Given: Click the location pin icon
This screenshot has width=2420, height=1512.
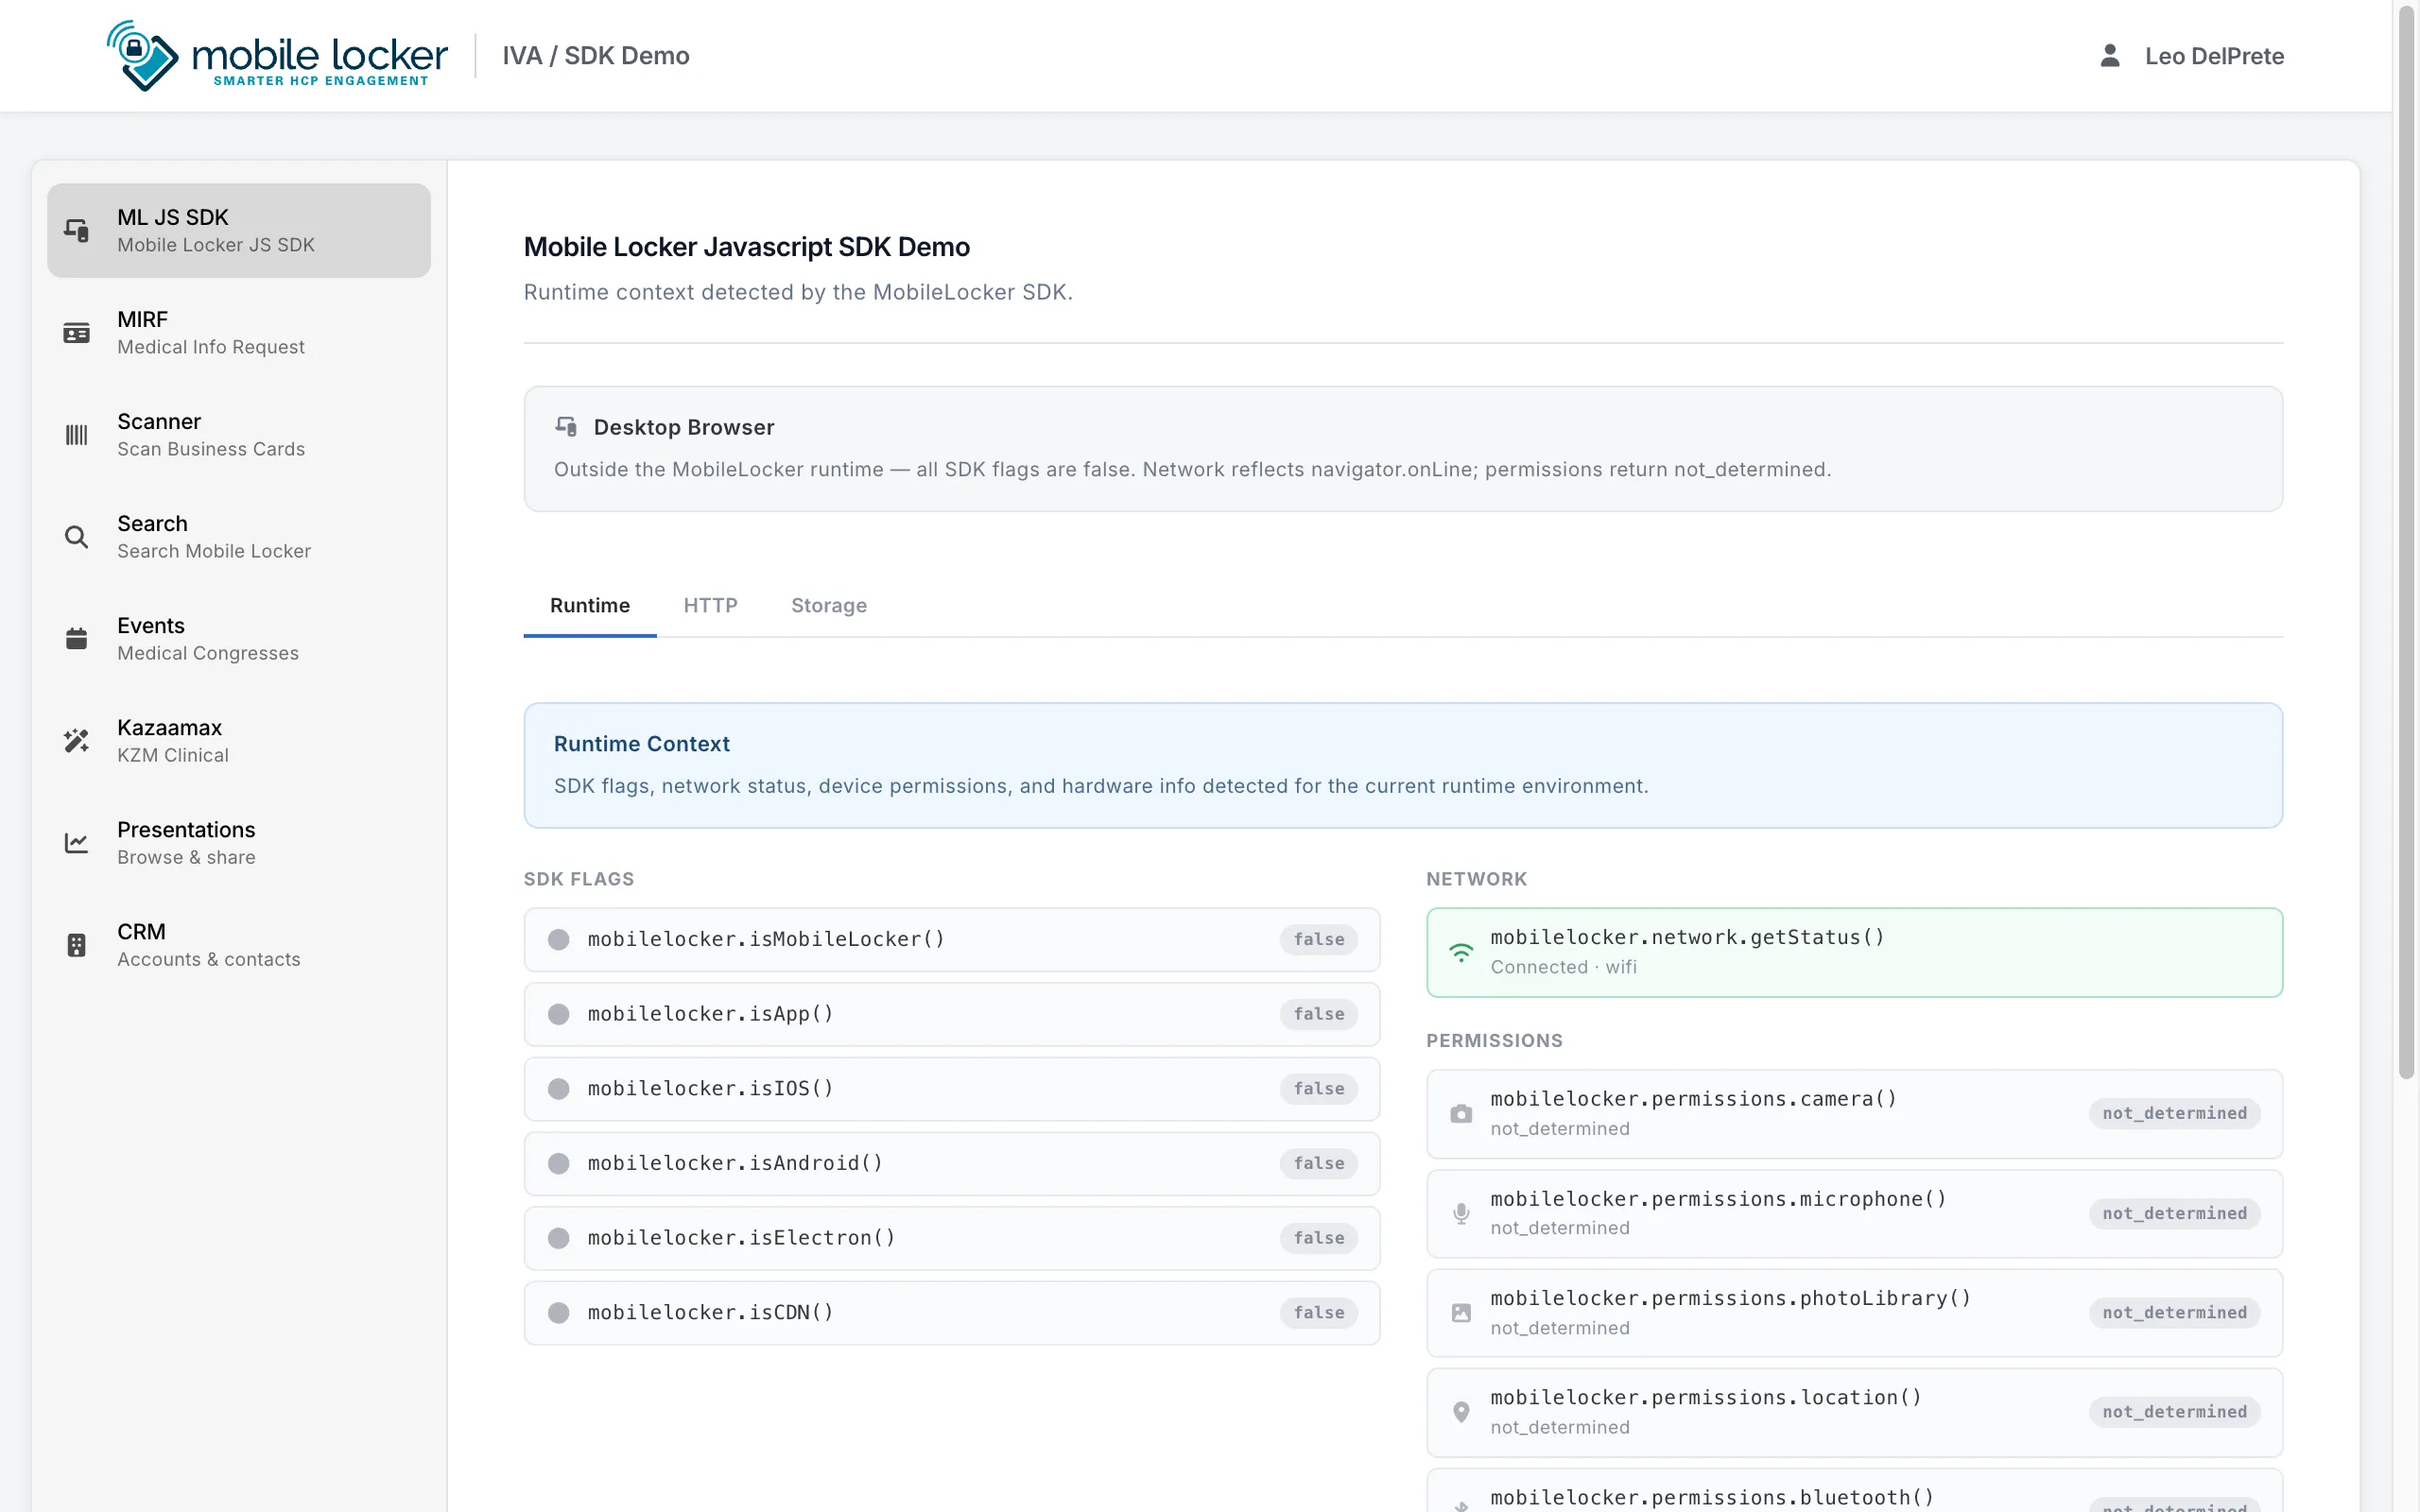Looking at the screenshot, I should 1461,1412.
